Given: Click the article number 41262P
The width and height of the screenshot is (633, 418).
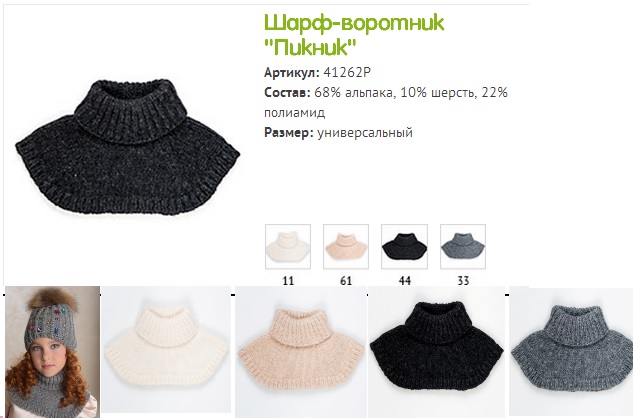Looking at the screenshot, I should coord(347,72).
